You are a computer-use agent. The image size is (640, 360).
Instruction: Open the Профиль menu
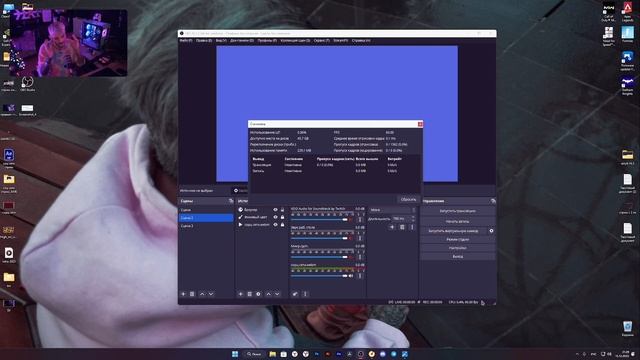coord(267,40)
